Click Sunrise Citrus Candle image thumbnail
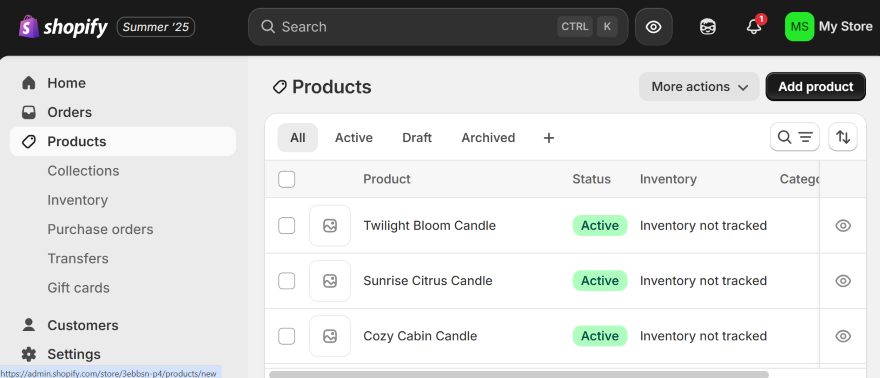The height and width of the screenshot is (378, 880). coord(330,280)
